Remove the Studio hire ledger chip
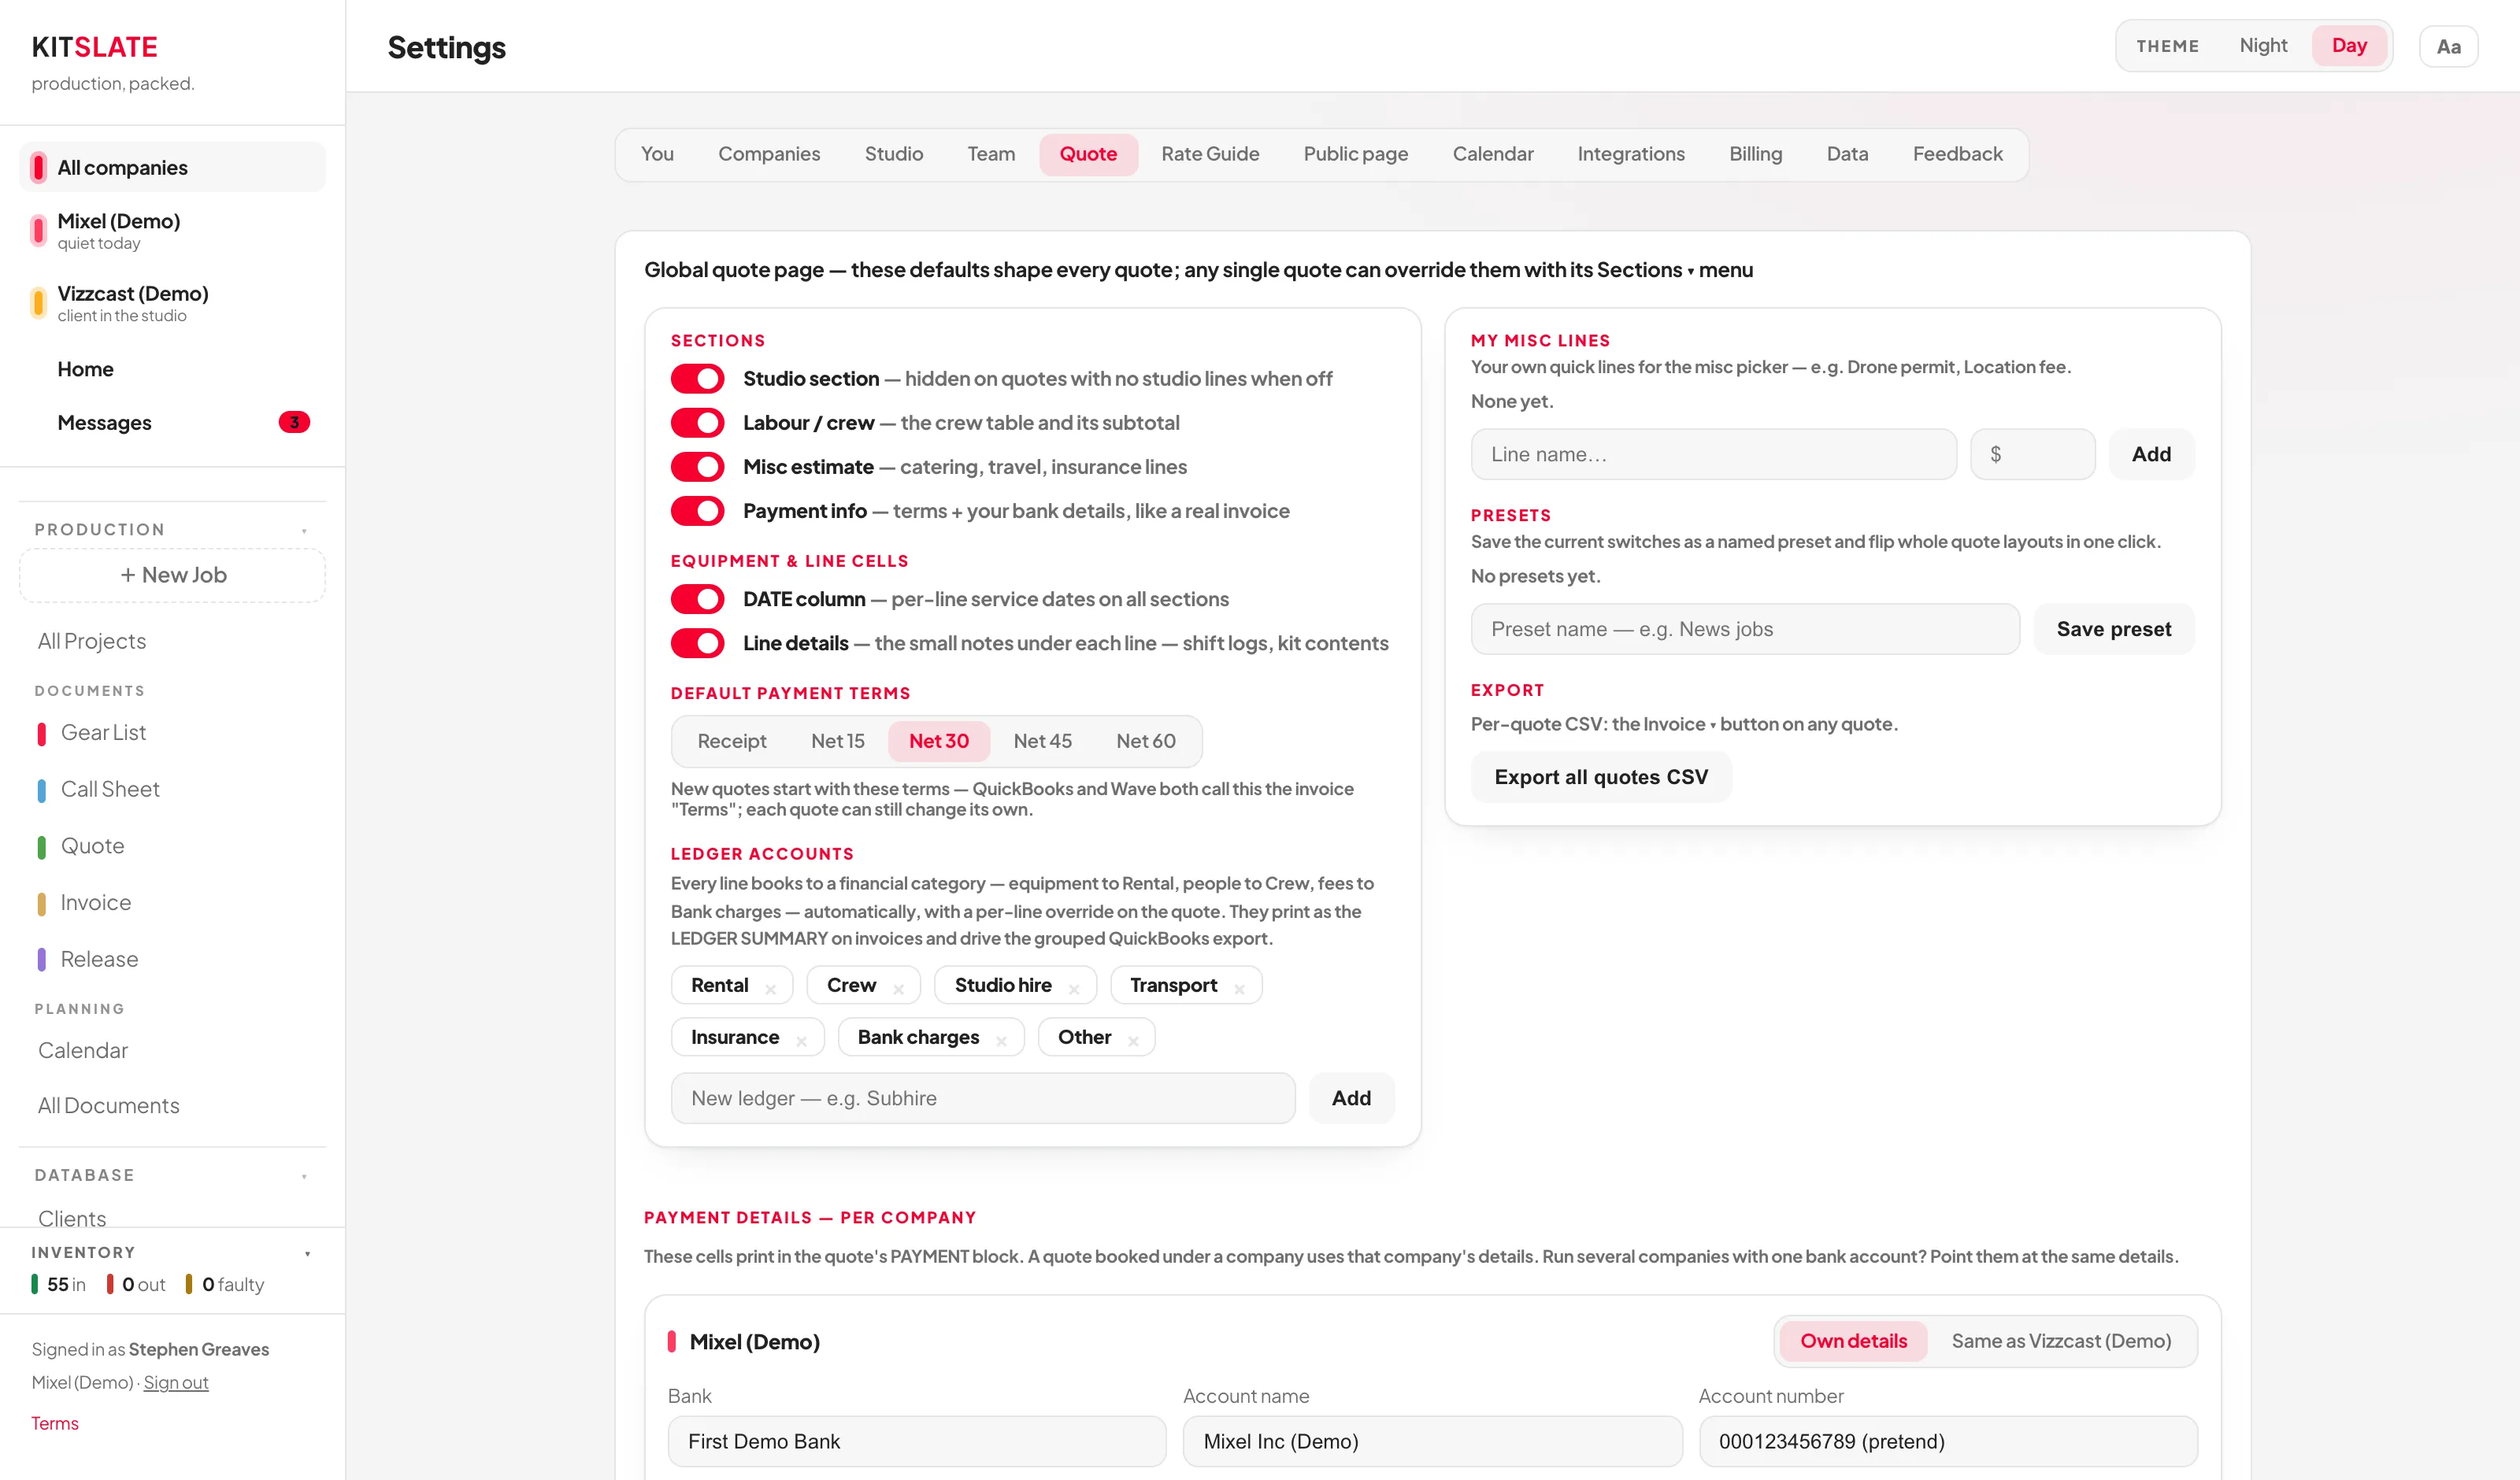Screen dimensions: 2520x1480 click(x=1073, y=988)
